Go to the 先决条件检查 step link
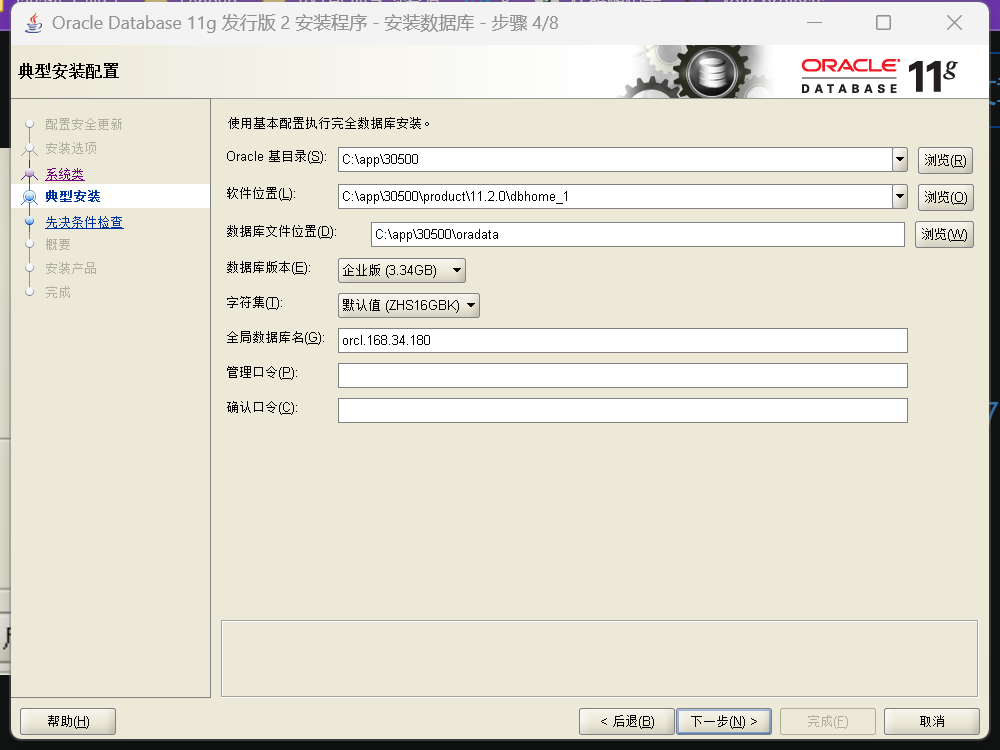1000x750 pixels. pos(84,222)
